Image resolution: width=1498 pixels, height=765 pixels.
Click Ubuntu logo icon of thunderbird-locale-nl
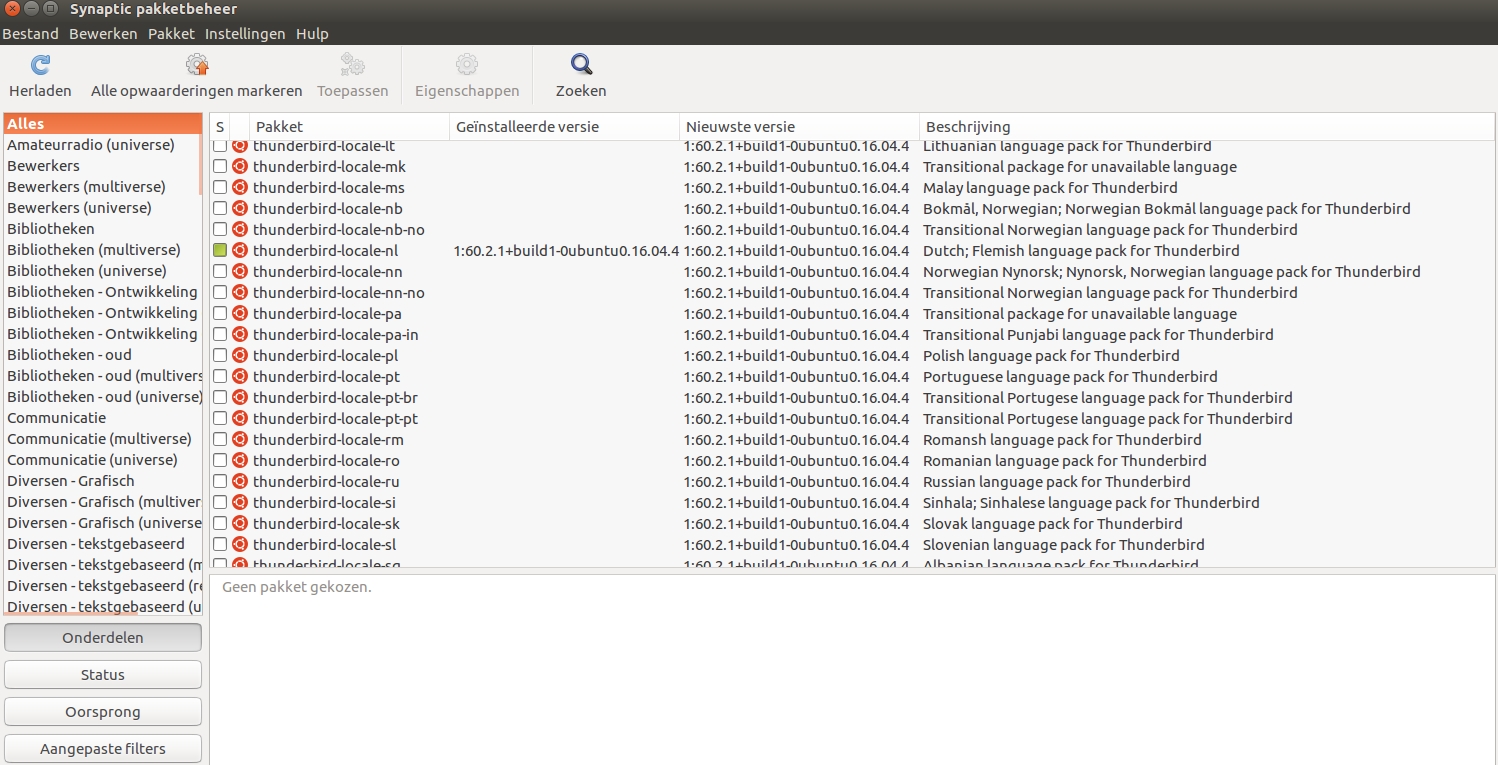click(x=240, y=251)
